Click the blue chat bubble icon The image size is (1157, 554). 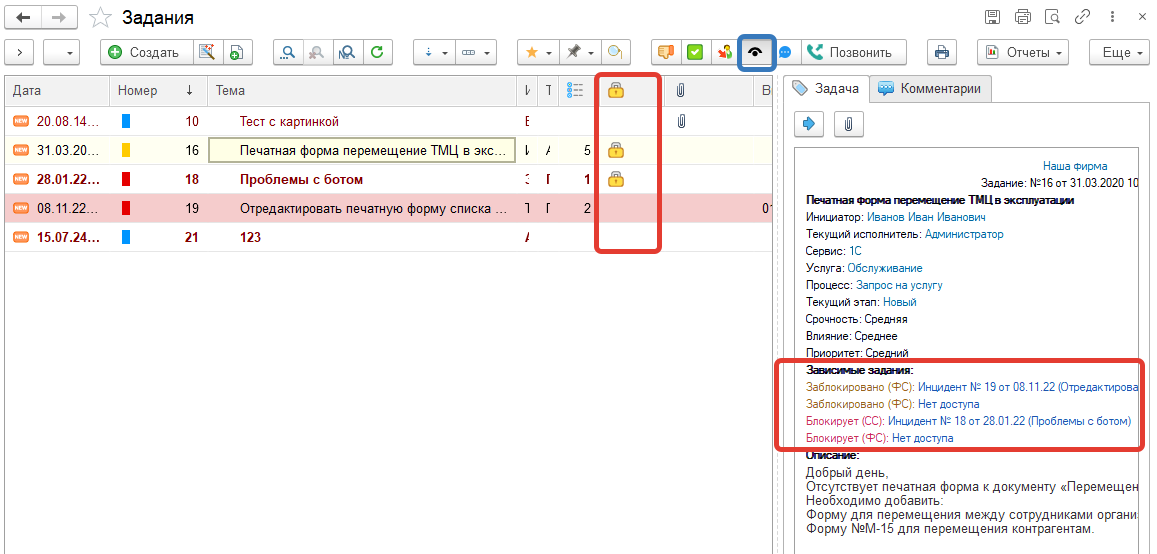(x=786, y=53)
